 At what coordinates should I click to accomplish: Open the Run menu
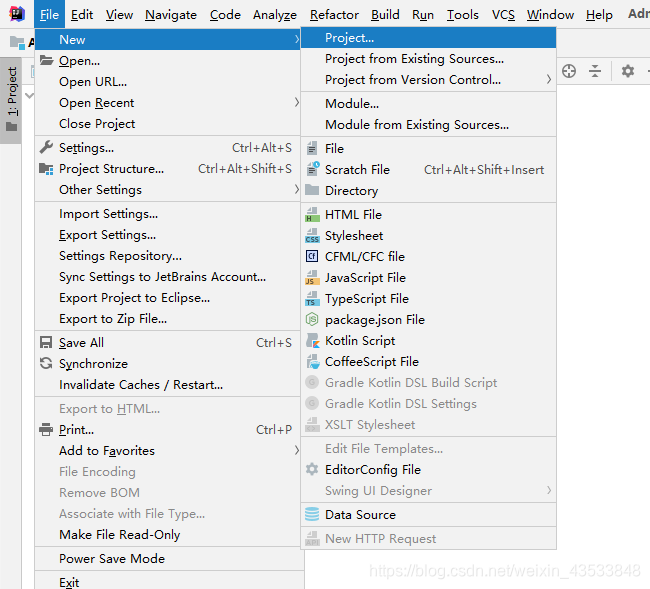tap(423, 15)
